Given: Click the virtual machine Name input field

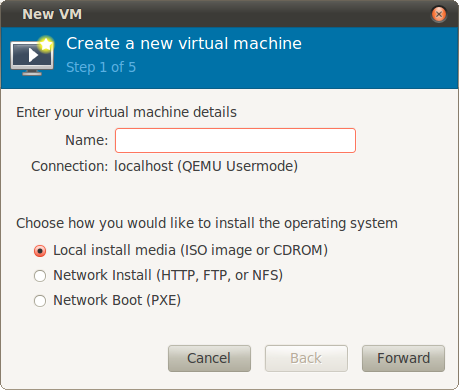Looking at the screenshot, I should tap(235, 140).
